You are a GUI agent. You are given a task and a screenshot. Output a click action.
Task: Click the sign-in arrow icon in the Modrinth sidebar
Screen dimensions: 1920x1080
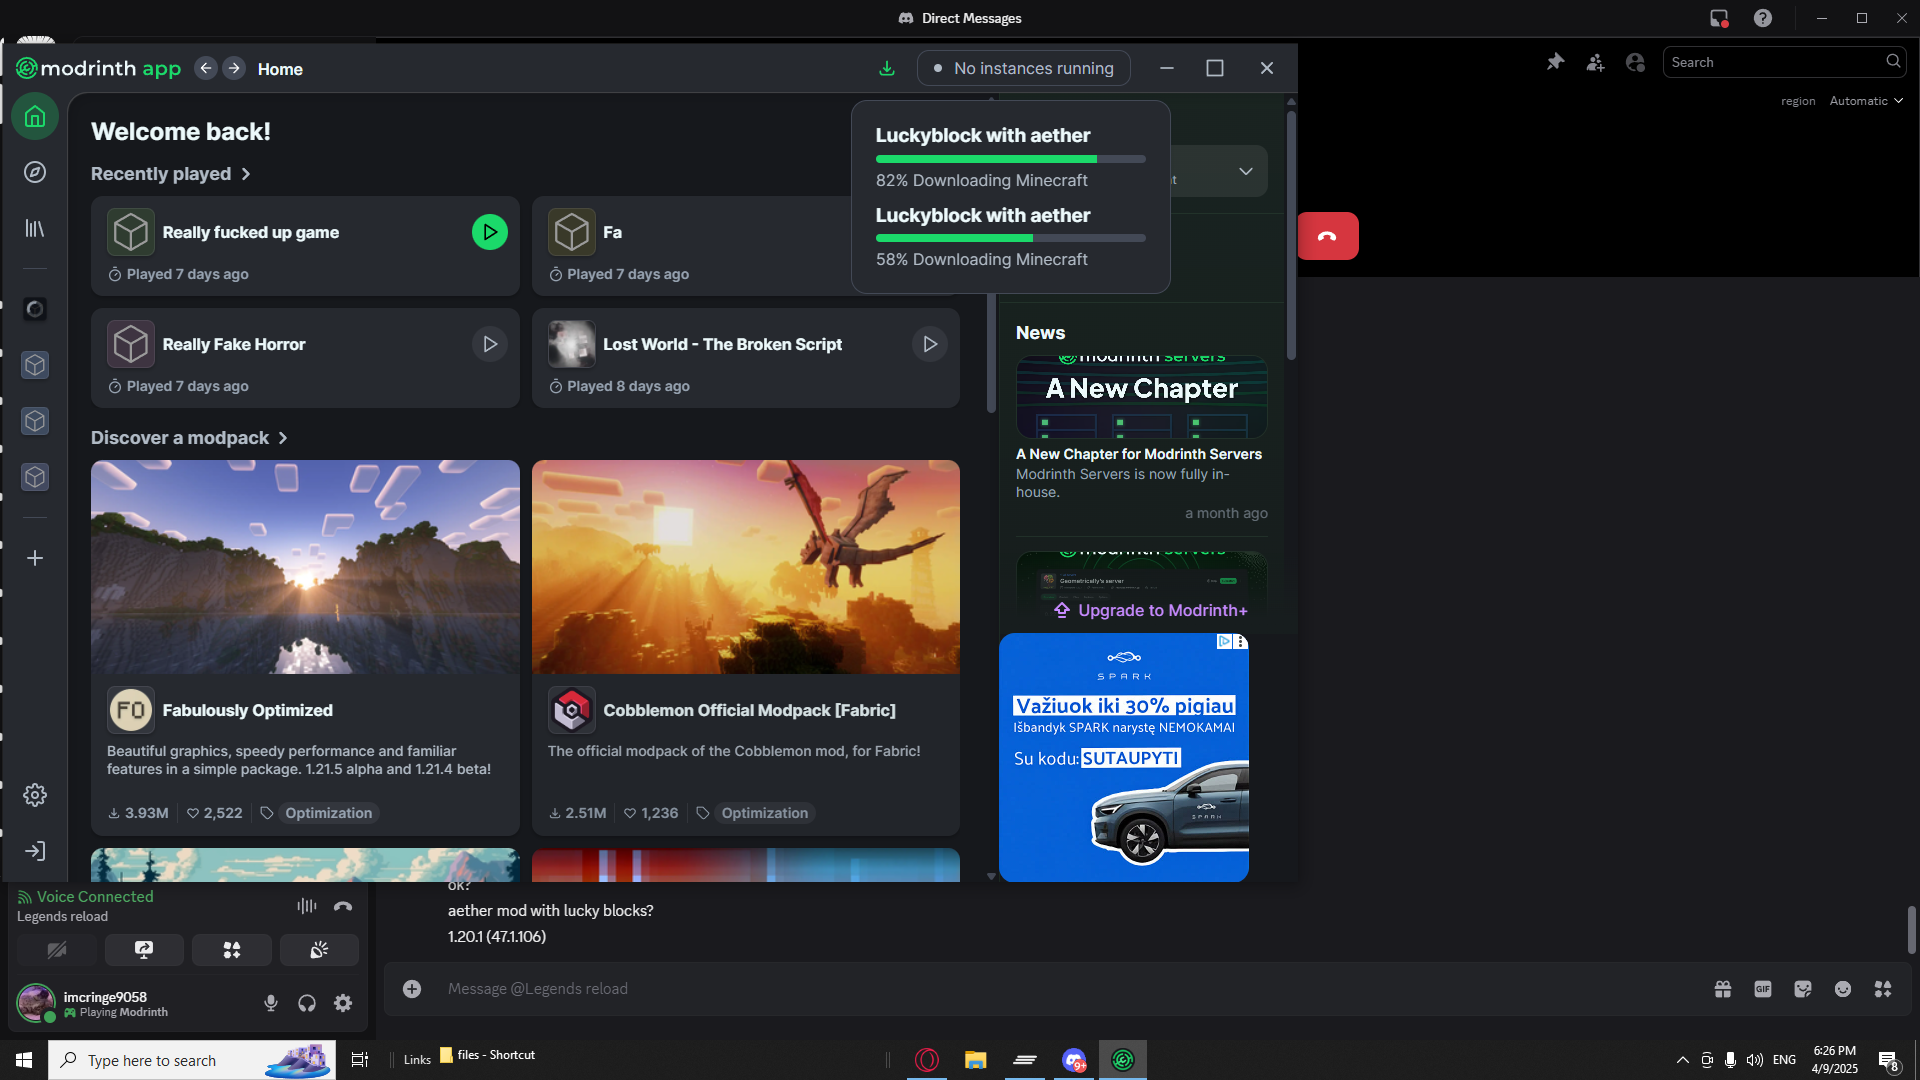tap(35, 851)
